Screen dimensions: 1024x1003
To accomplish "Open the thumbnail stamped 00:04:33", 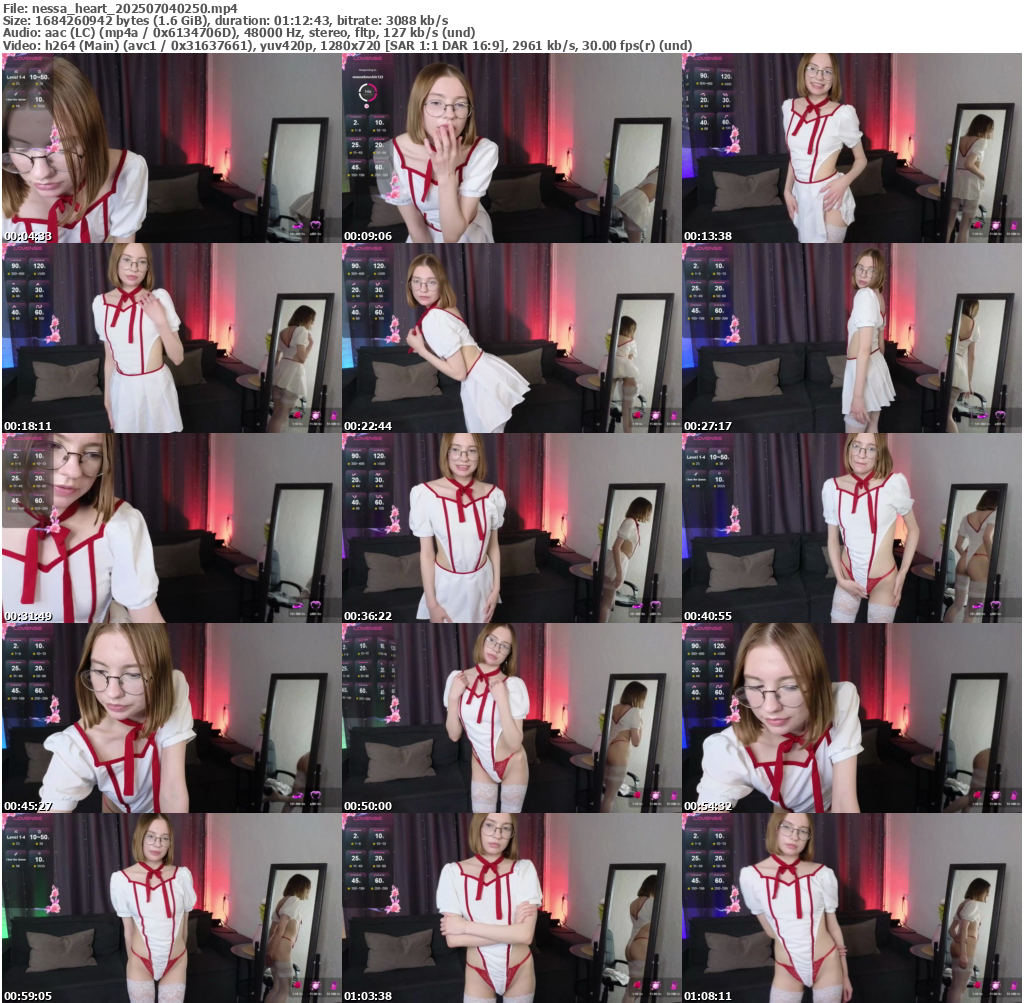I will pyautogui.click(x=171, y=148).
